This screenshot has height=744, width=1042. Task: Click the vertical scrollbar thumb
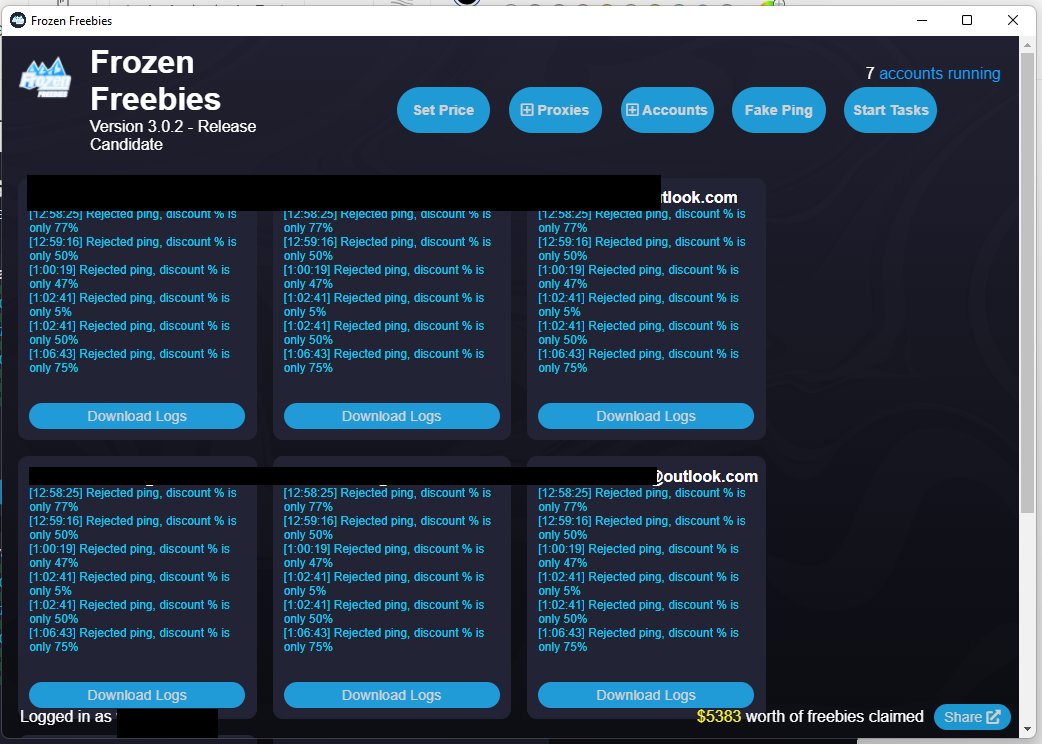pyautogui.click(x=1028, y=280)
